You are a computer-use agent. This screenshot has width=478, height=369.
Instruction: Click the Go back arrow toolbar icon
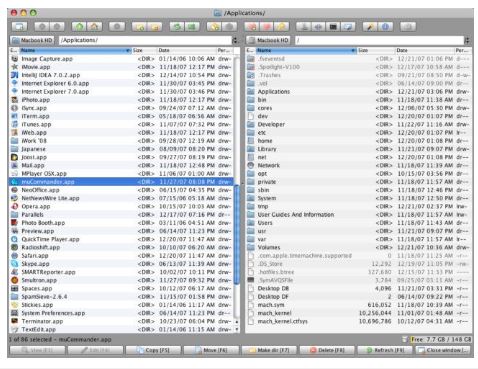click(x=42, y=27)
